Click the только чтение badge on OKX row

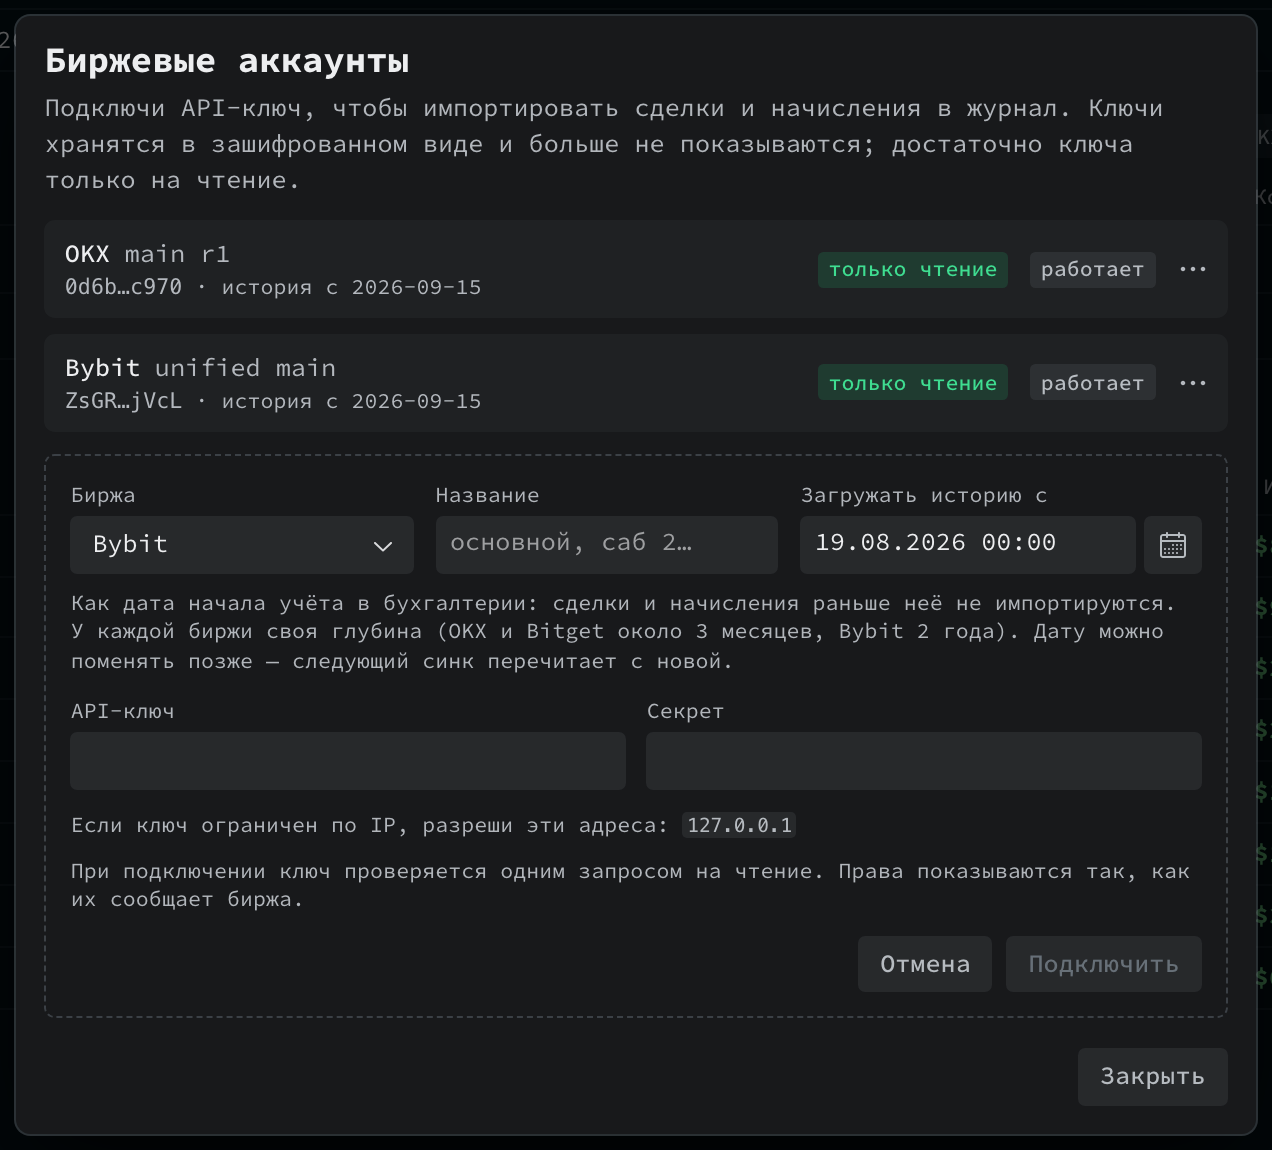tap(913, 270)
